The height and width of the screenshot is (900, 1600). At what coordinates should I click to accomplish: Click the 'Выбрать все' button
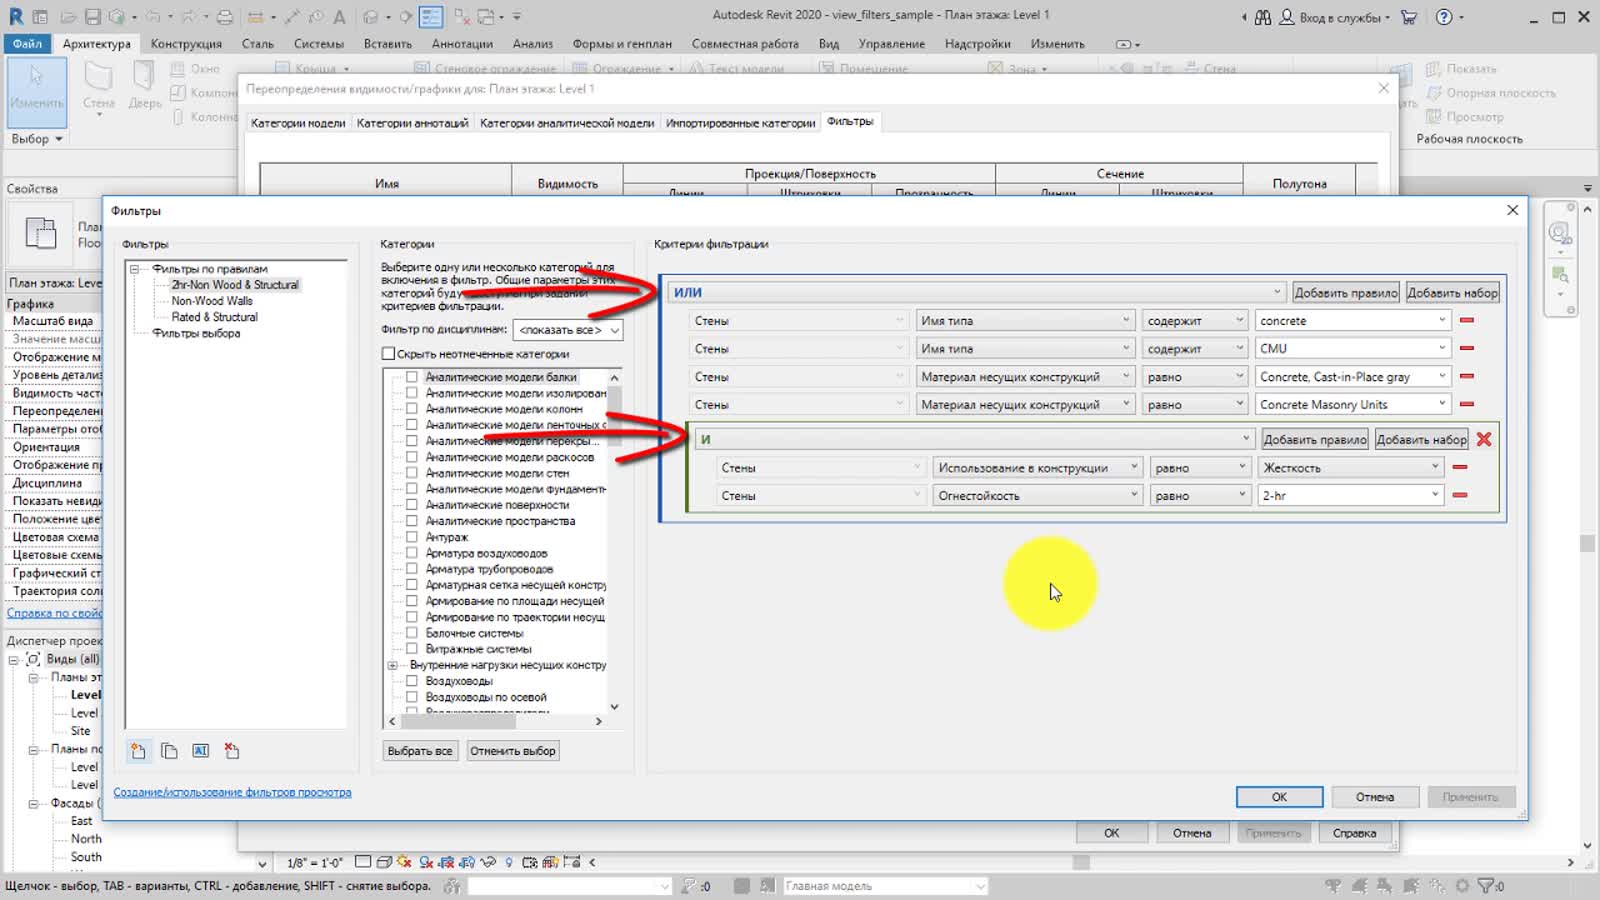point(420,751)
